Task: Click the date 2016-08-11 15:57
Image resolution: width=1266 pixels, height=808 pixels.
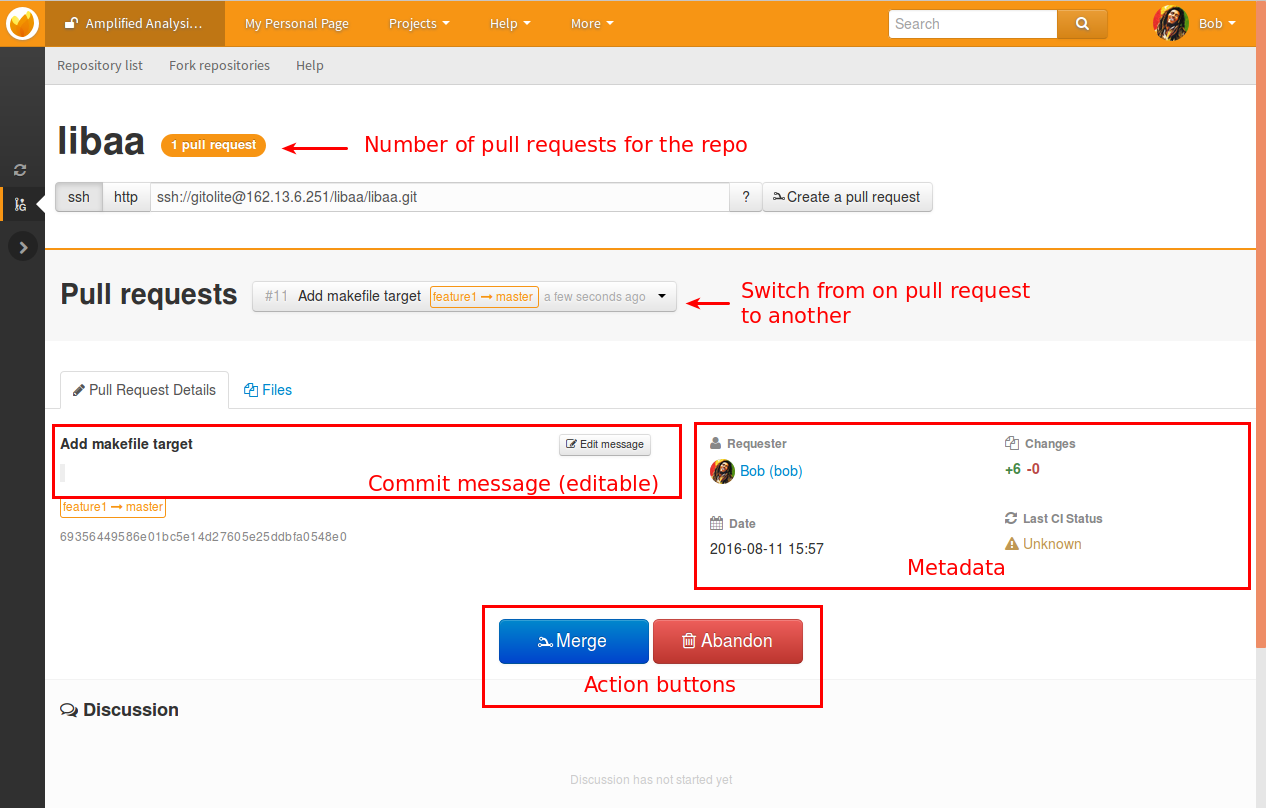Action: [x=767, y=549]
